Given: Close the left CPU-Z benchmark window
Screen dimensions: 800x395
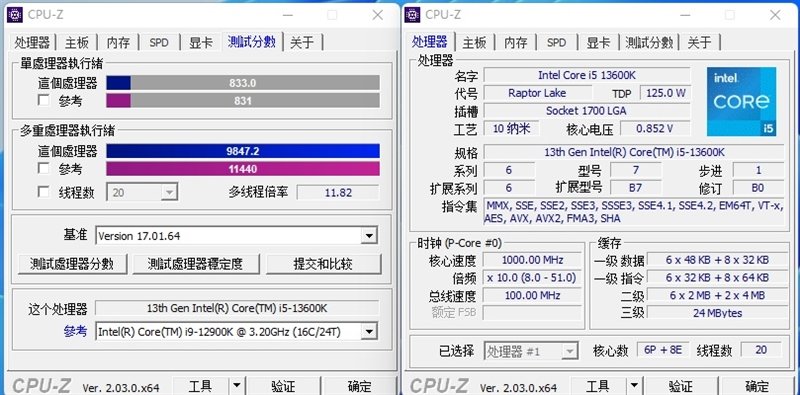Looking at the screenshot, I should click(378, 15).
